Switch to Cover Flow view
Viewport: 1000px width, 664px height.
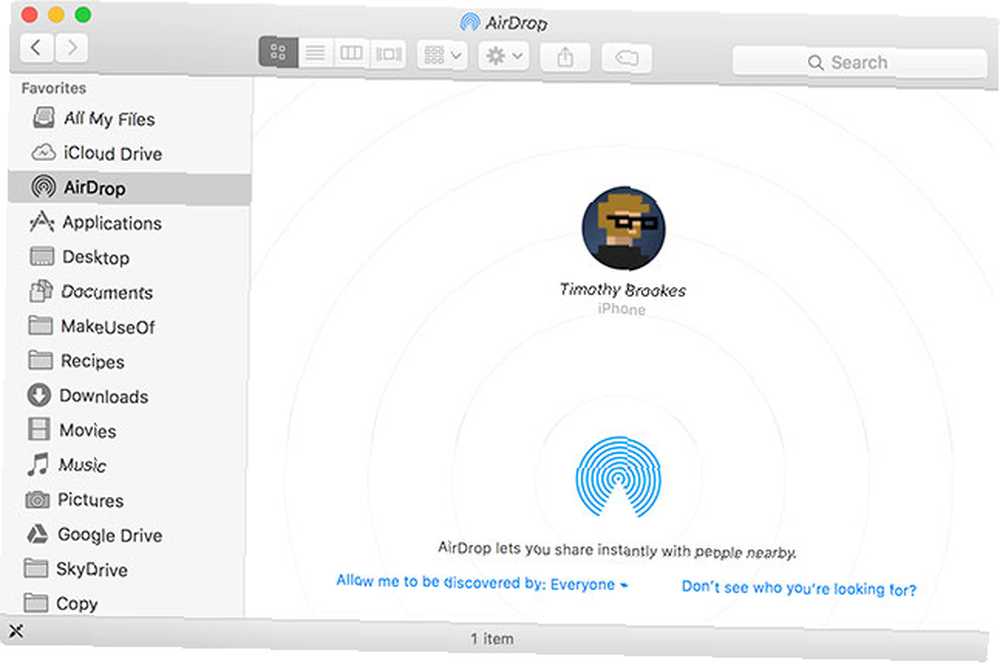[x=388, y=54]
